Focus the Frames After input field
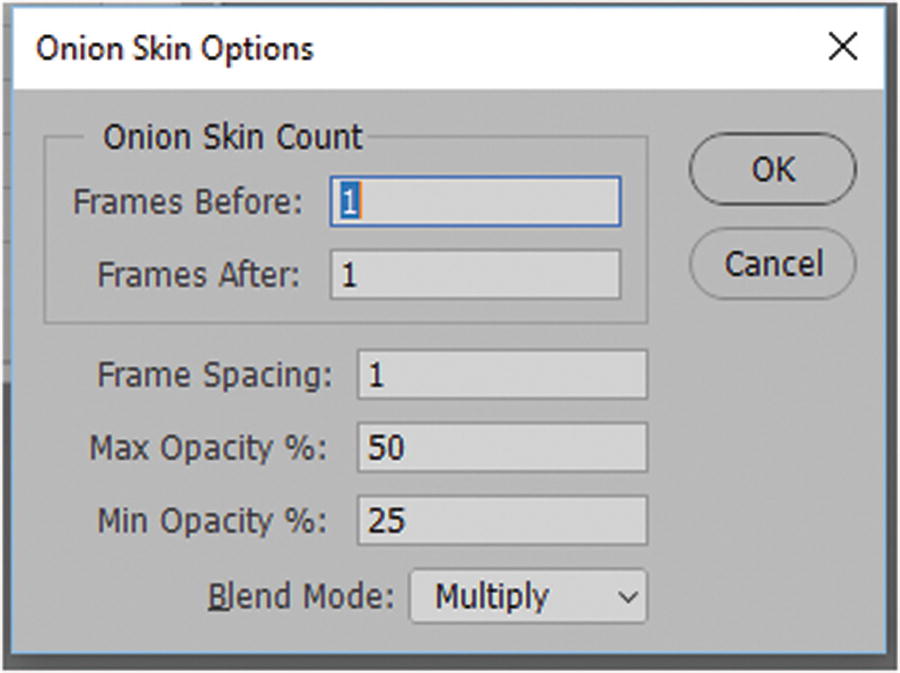900x673 pixels. [475, 275]
